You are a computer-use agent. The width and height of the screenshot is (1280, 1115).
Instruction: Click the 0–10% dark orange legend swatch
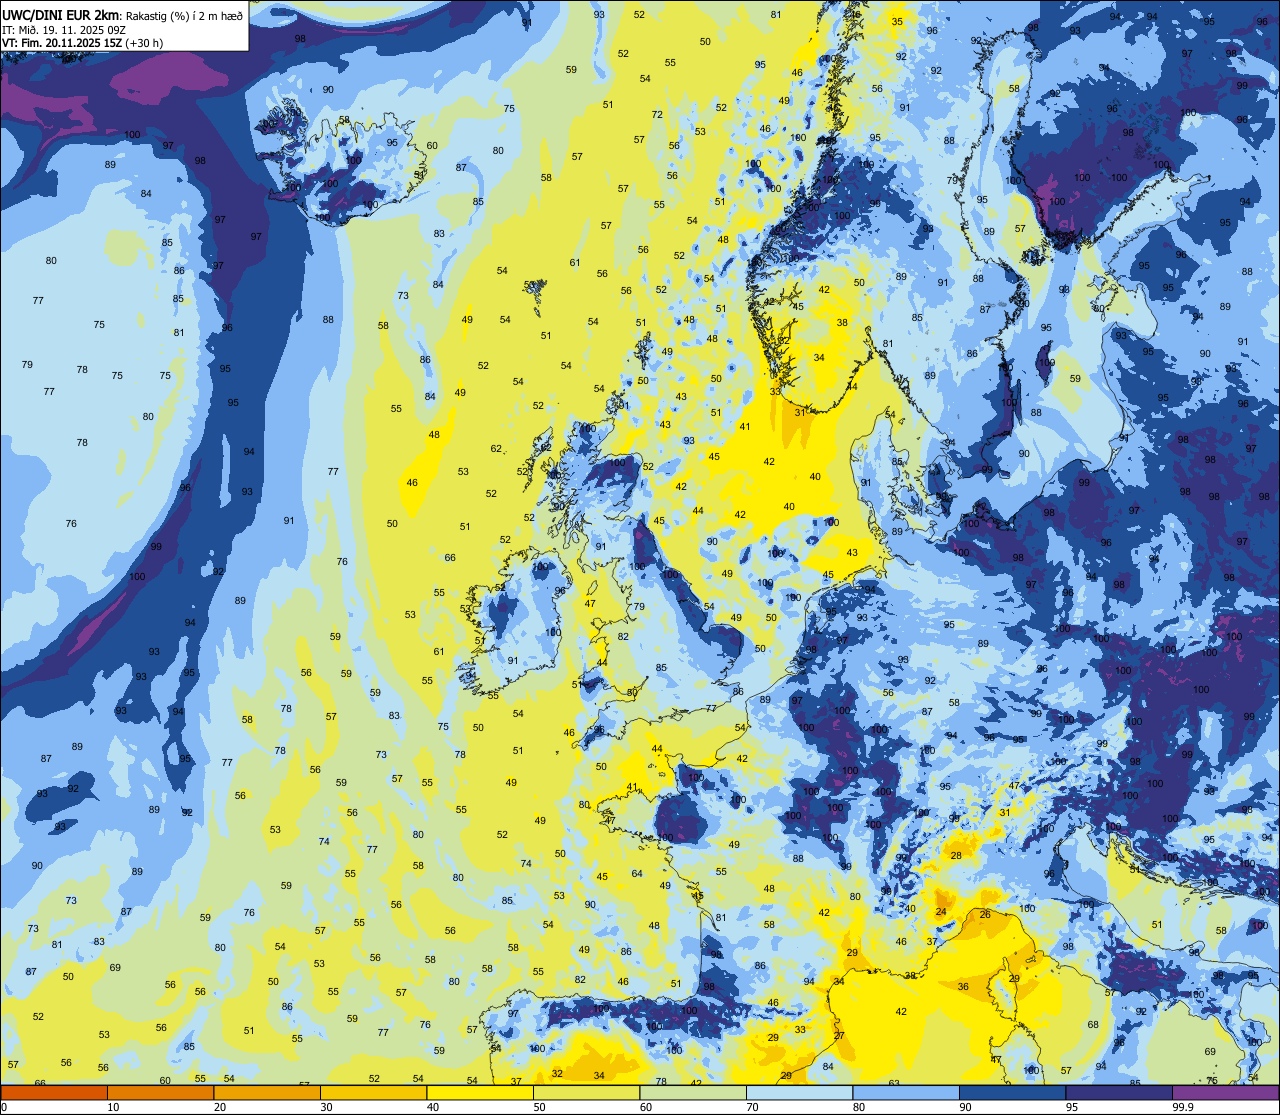pyautogui.click(x=54, y=1093)
